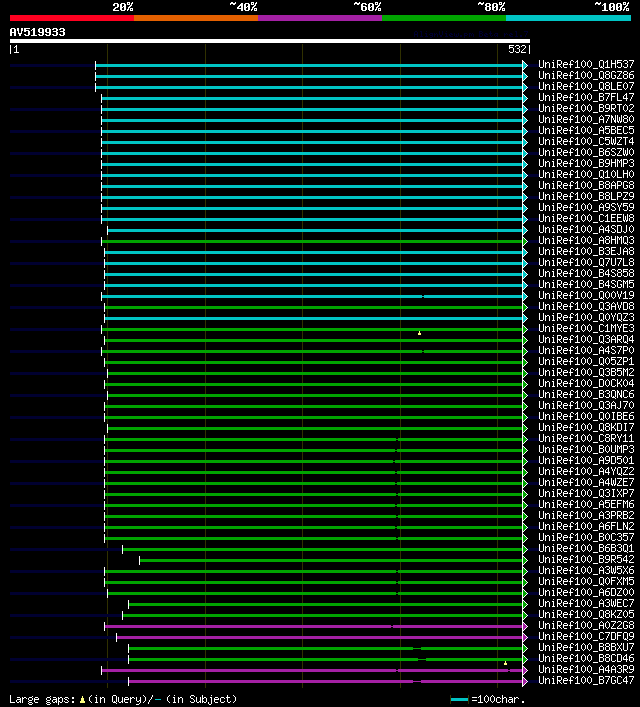
Task: Select the UniRef100_A4SDJ0 label
Action: (586, 230)
